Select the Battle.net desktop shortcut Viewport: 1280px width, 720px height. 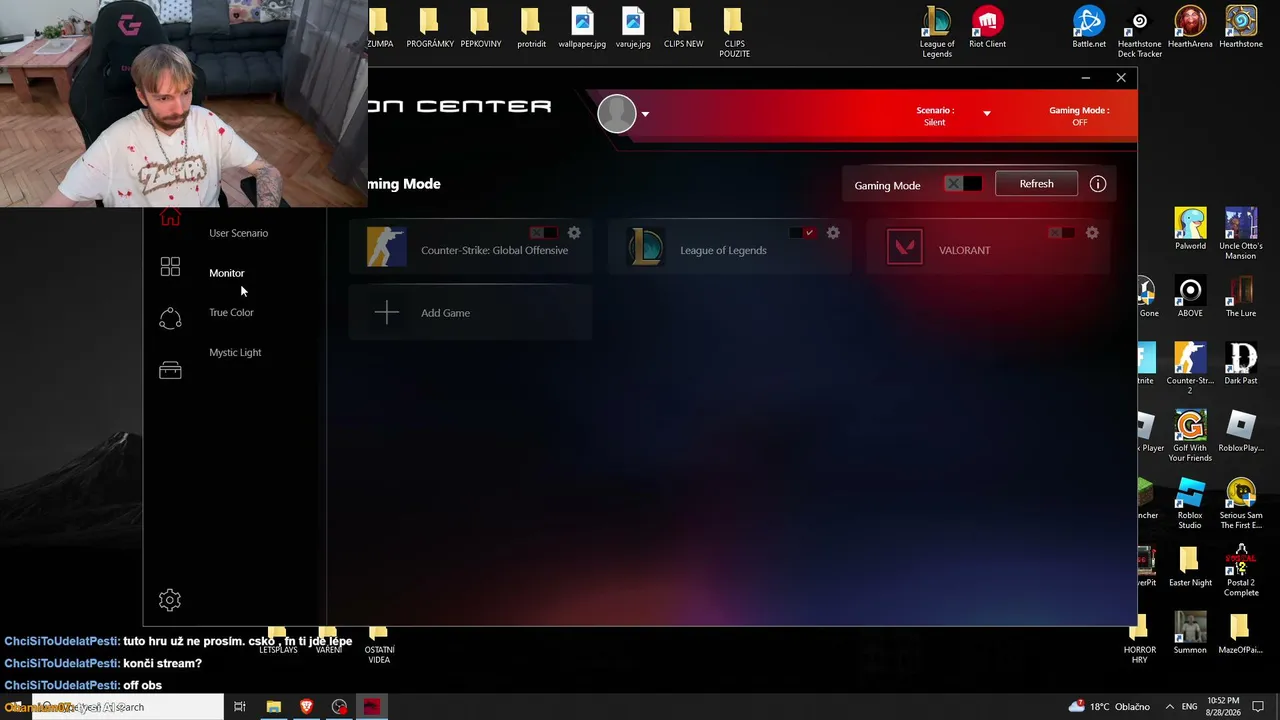[1089, 28]
